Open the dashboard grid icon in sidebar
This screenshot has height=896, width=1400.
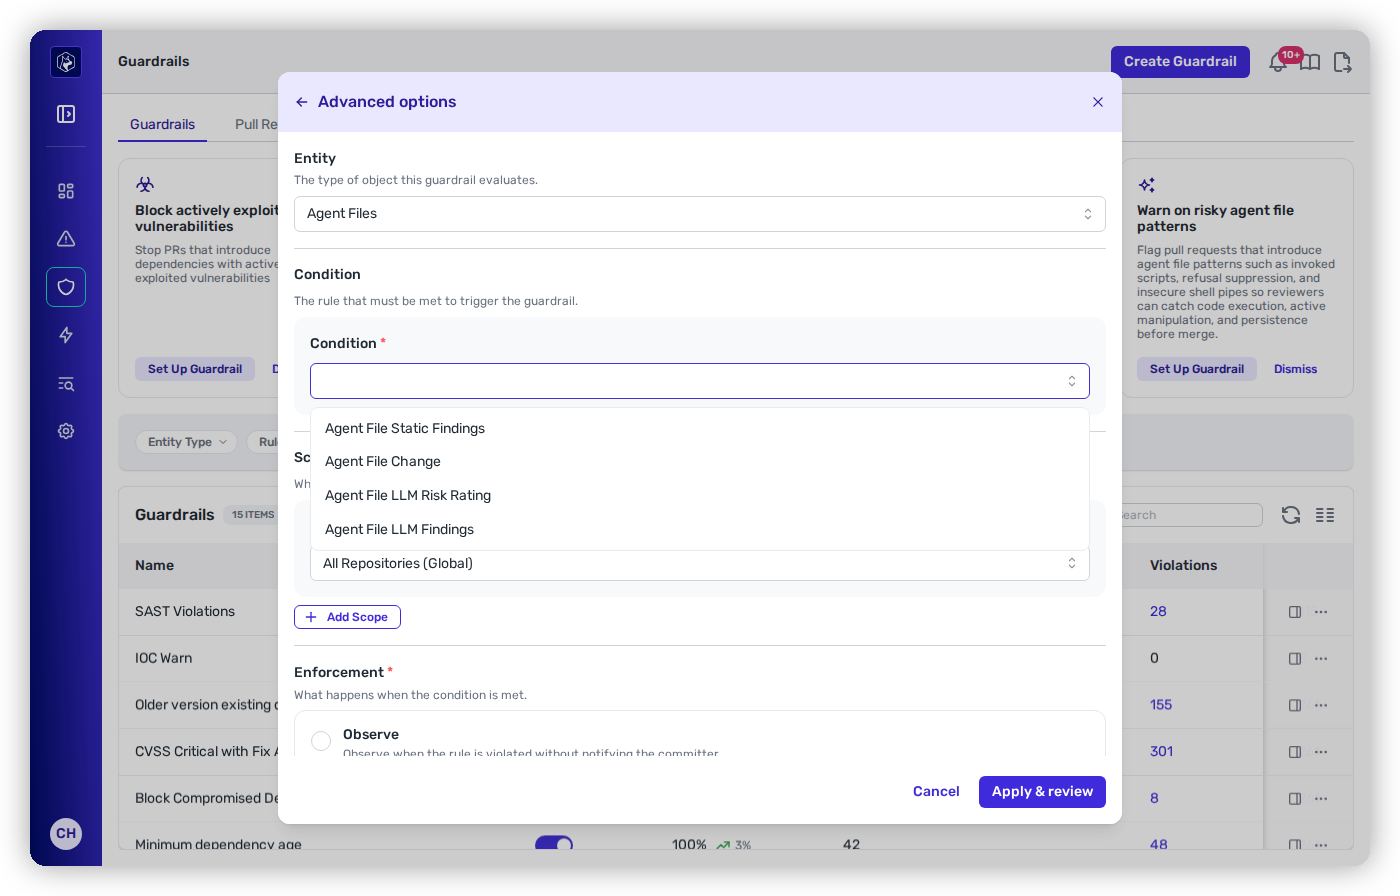(x=66, y=191)
